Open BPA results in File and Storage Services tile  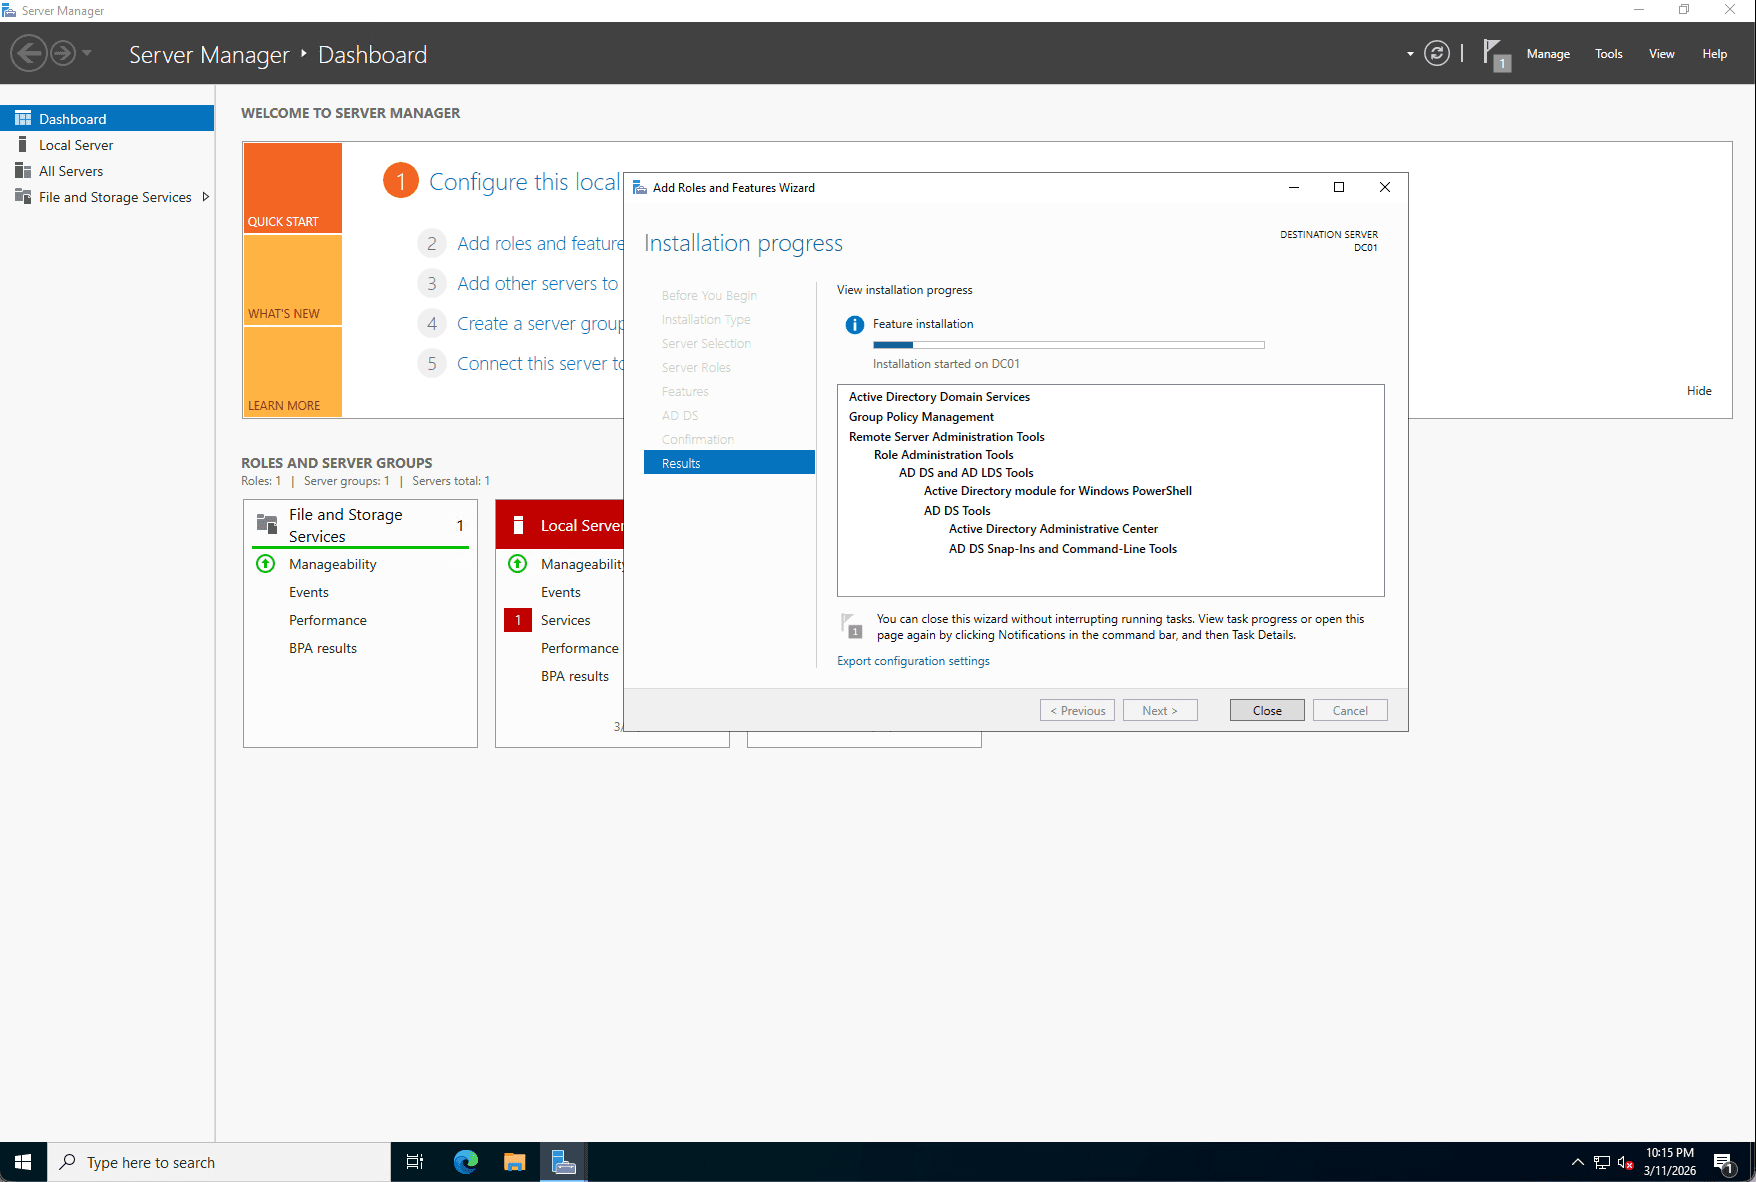click(323, 648)
